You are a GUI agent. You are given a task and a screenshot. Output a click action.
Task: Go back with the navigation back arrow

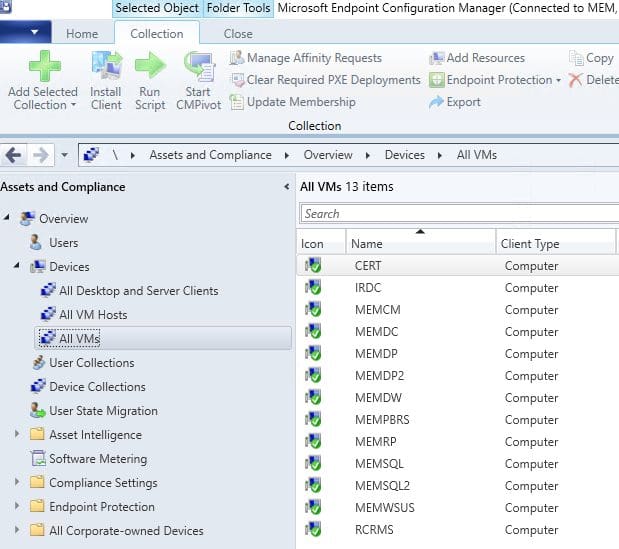13,155
